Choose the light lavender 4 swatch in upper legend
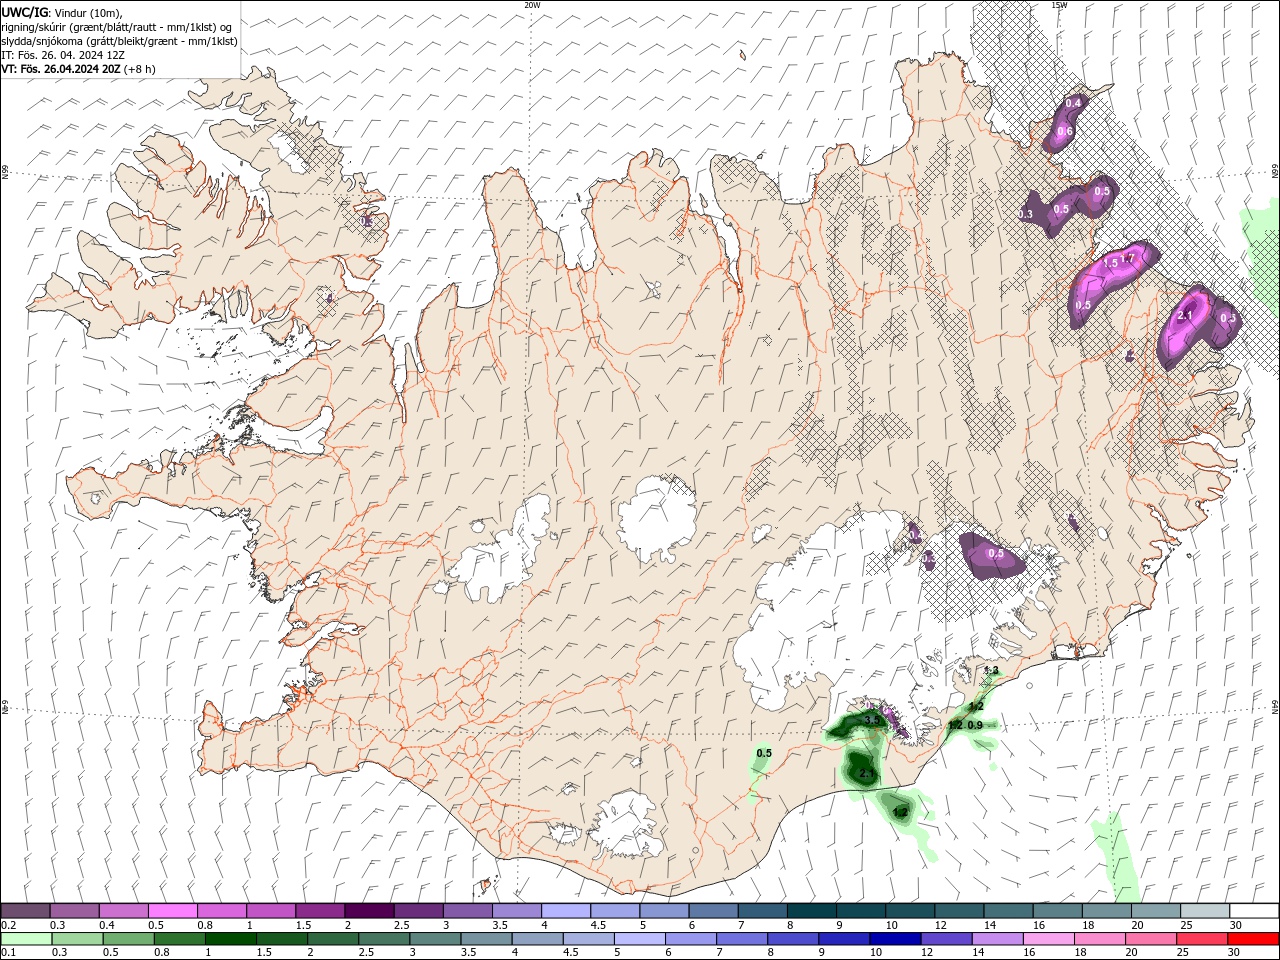Viewport: 1280px width, 960px height. (565, 911)
